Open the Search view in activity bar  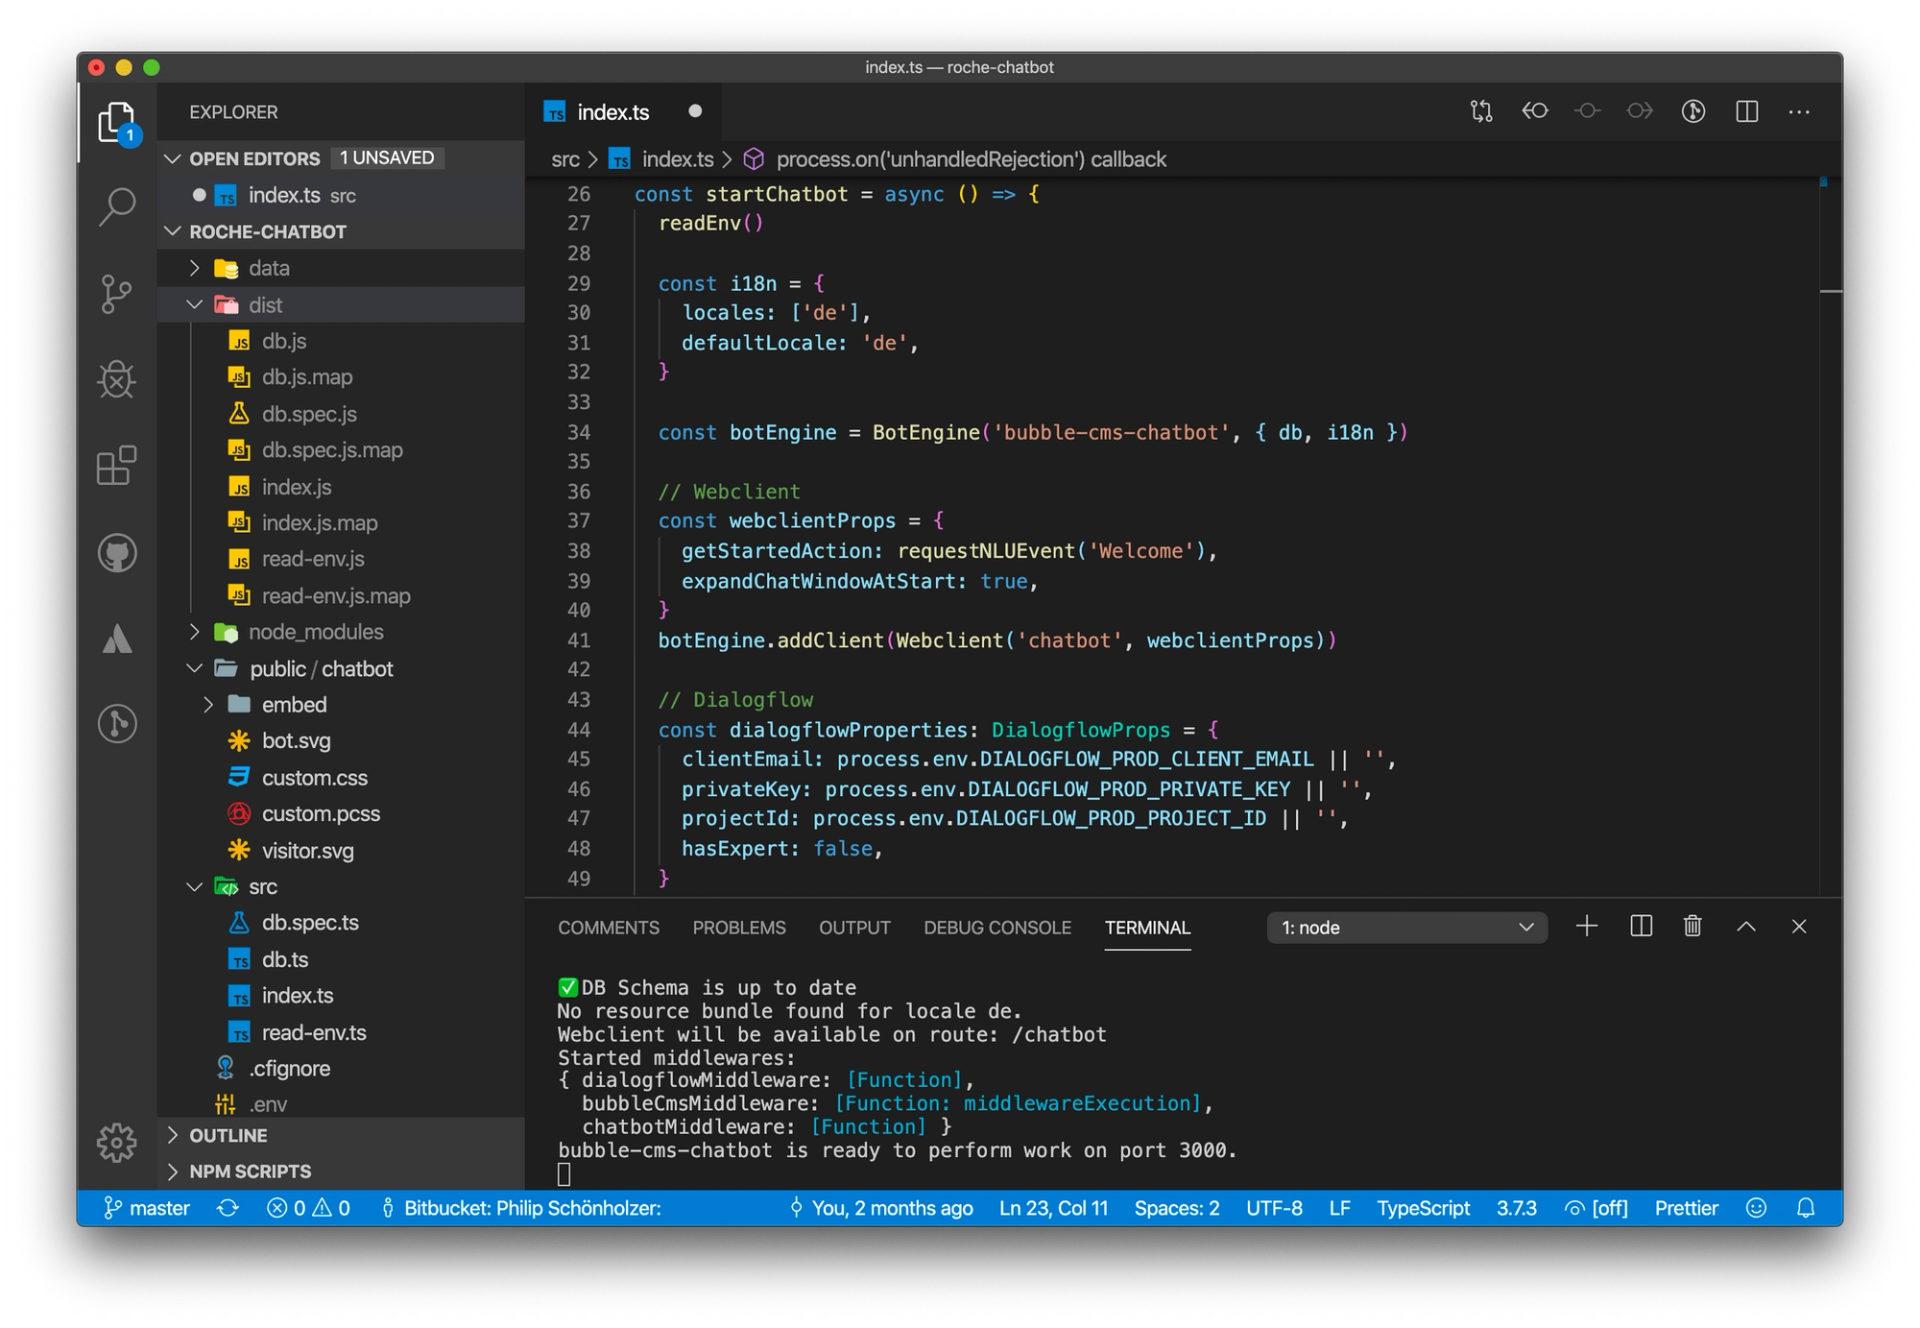(117, 207)
